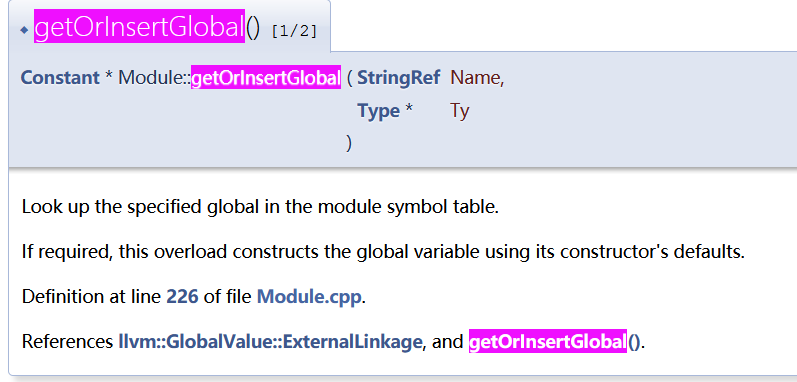The width and height of the screenshot is (797, 382).
Task: Click the highlighted getOrInsertGlobal name in the signature
Action: (x=266, y=78)
